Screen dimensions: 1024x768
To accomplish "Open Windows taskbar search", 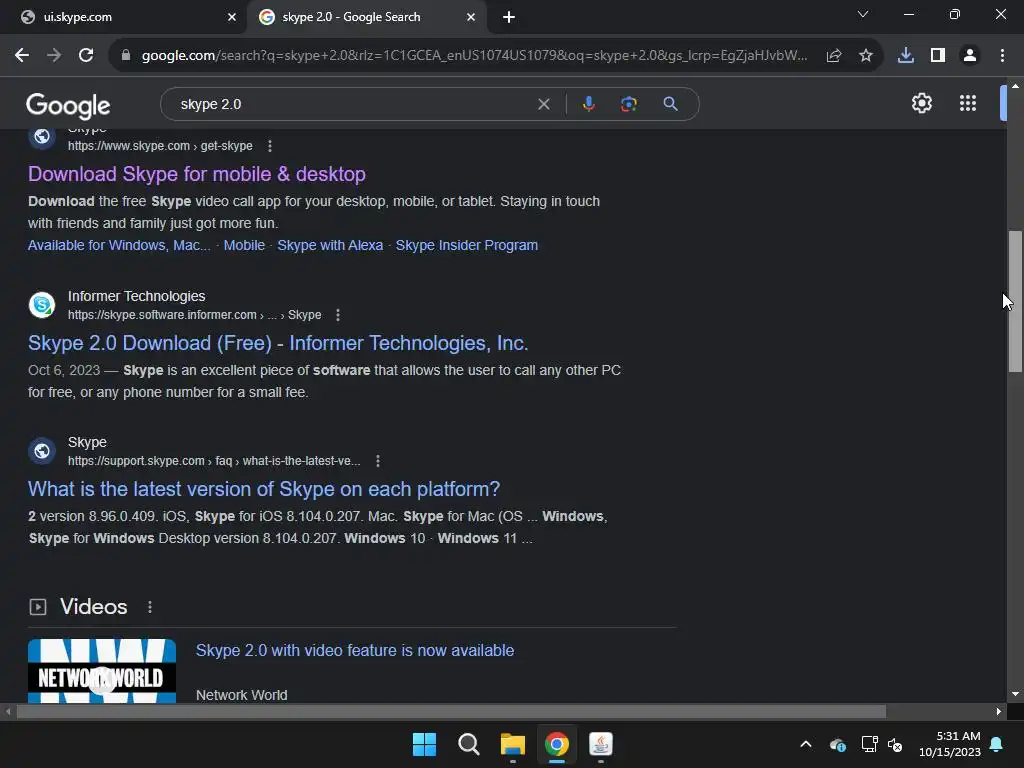I will point(469,744).
